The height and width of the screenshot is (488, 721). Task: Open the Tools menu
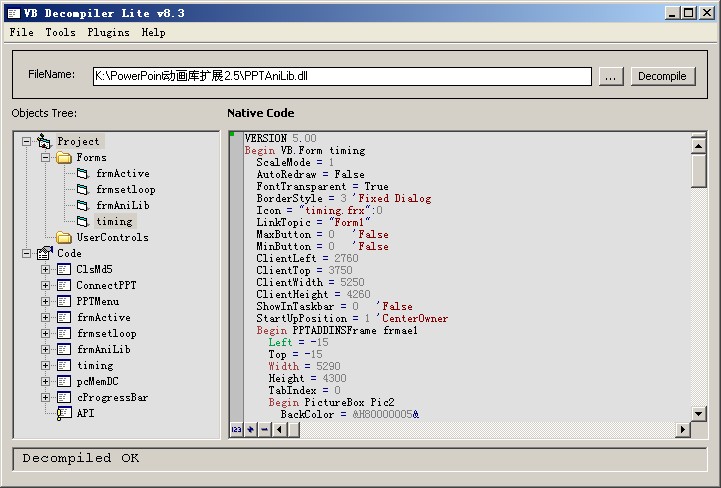[x=60, y=32]
